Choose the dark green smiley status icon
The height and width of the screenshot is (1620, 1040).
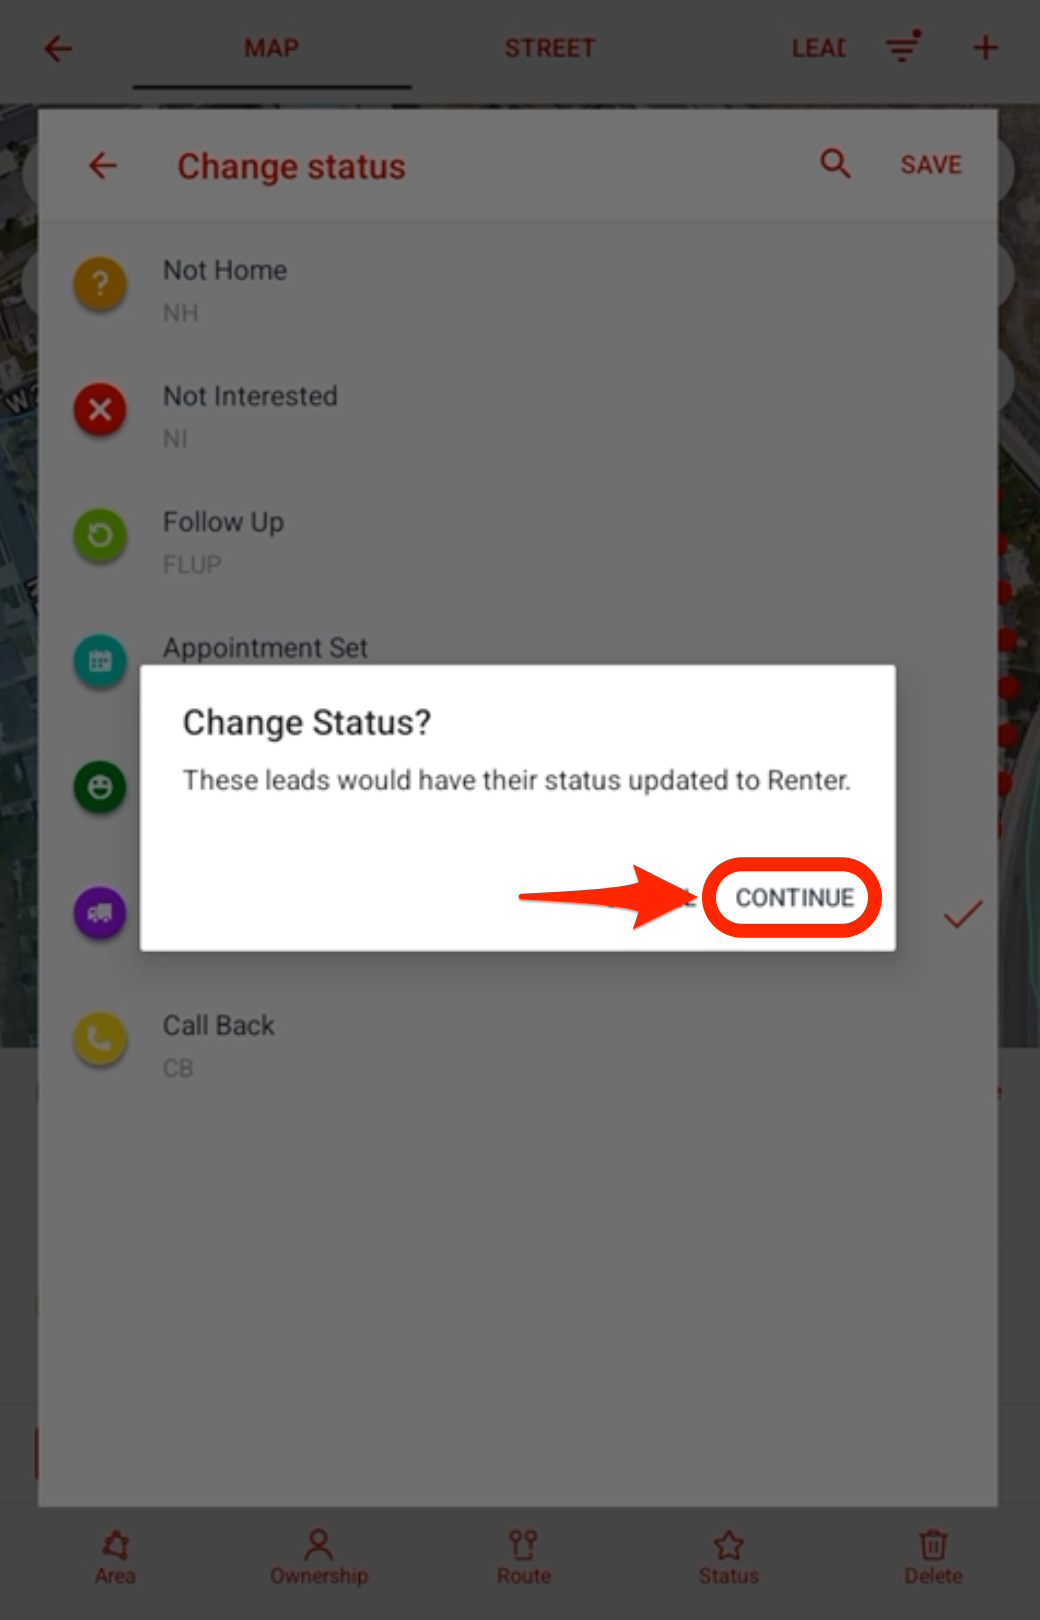click(100, 787)
